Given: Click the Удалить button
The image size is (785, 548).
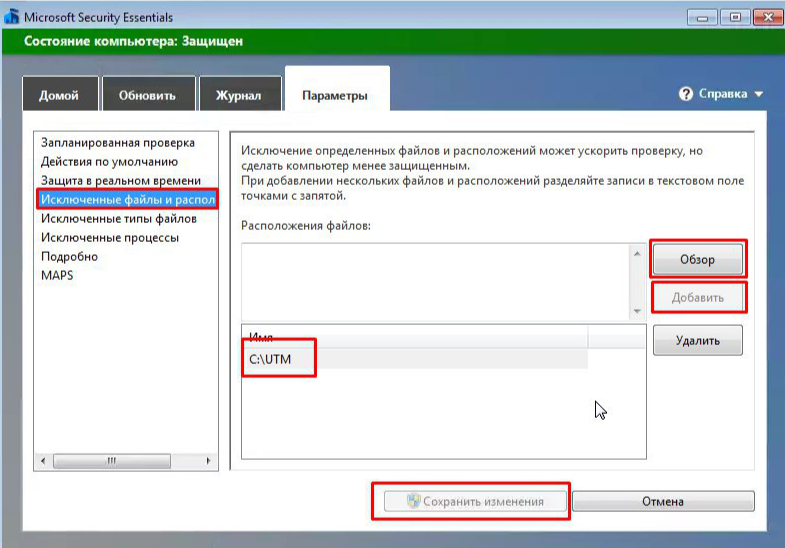Looking at the screenshot, I should tap(697, 341).
